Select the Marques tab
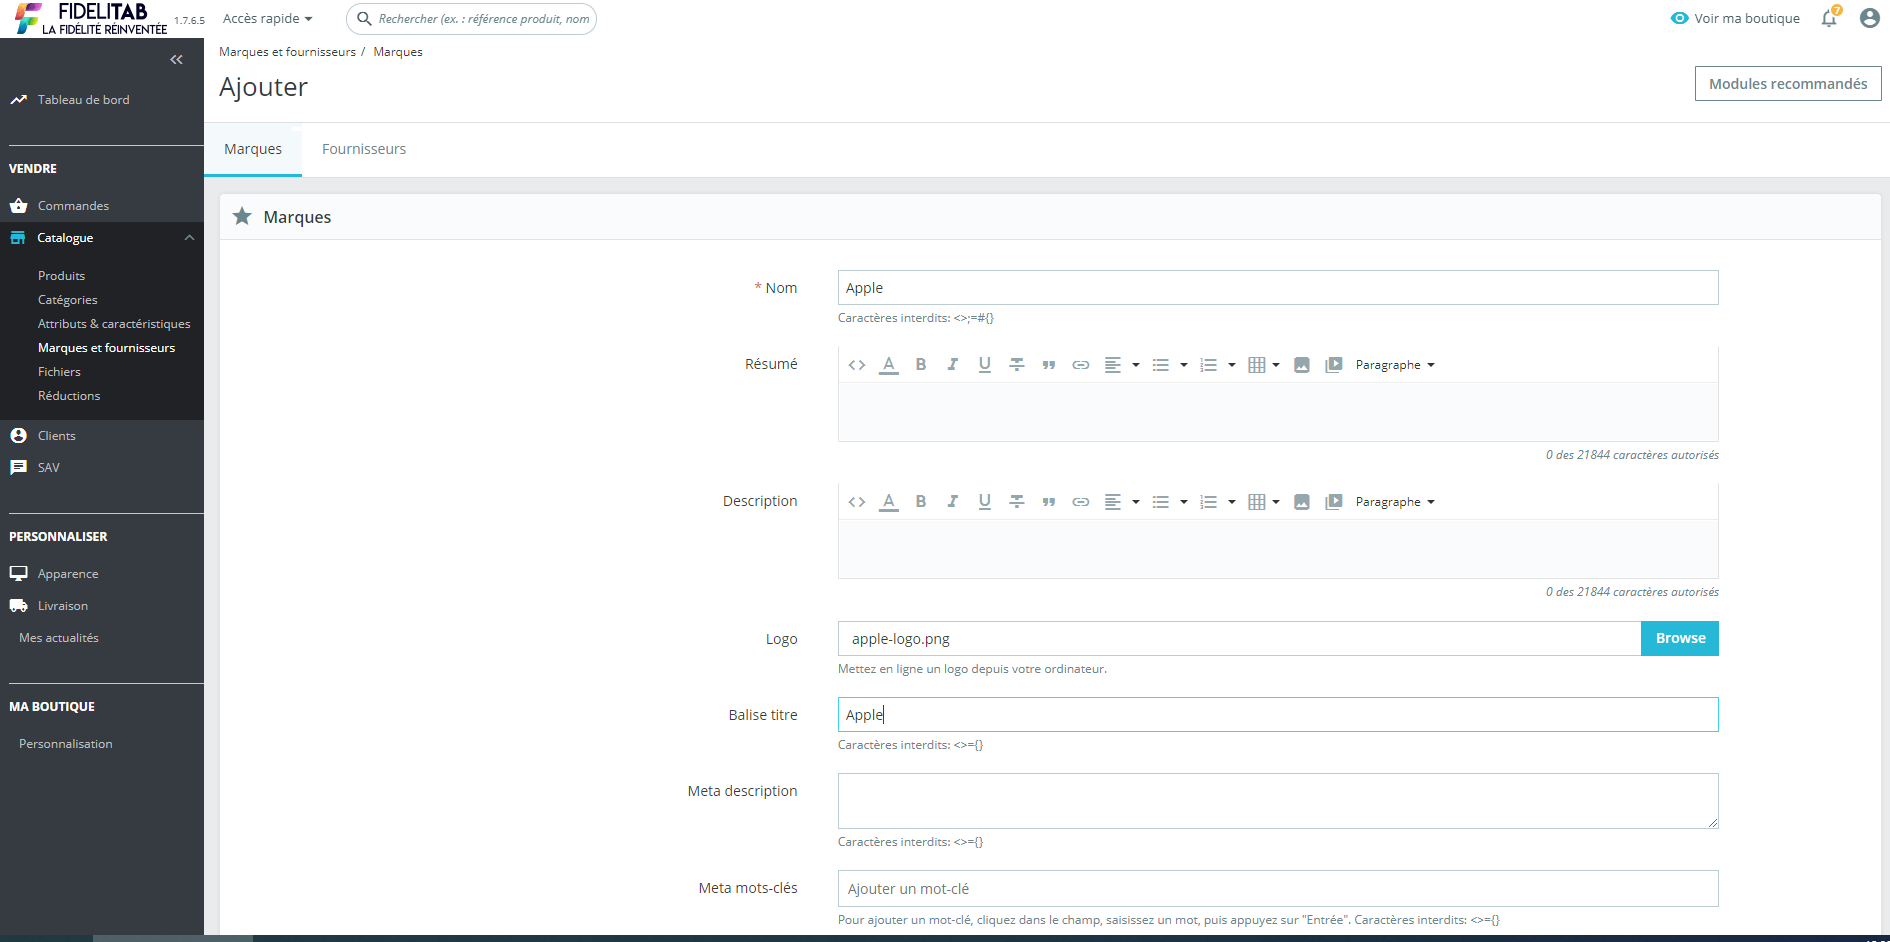 (253, 149)
